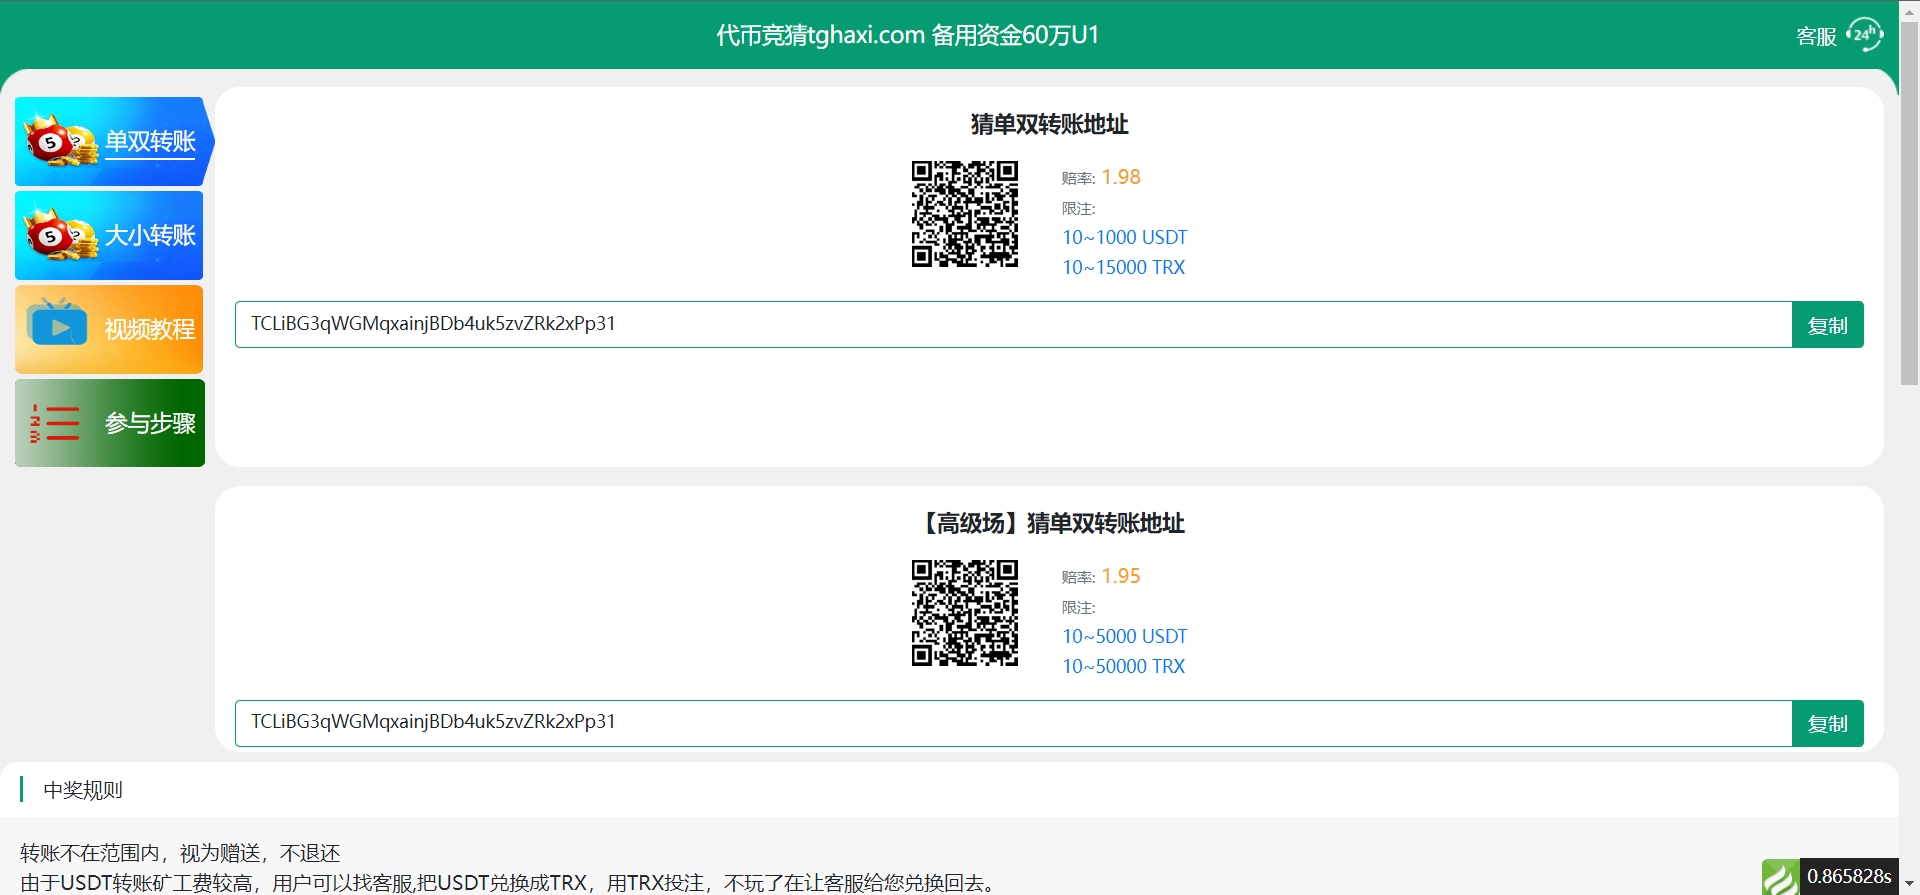The image size is (1920, 895).
Task: Open the 参与步骤 sidebar tab
Action: [x=110, y=423]
